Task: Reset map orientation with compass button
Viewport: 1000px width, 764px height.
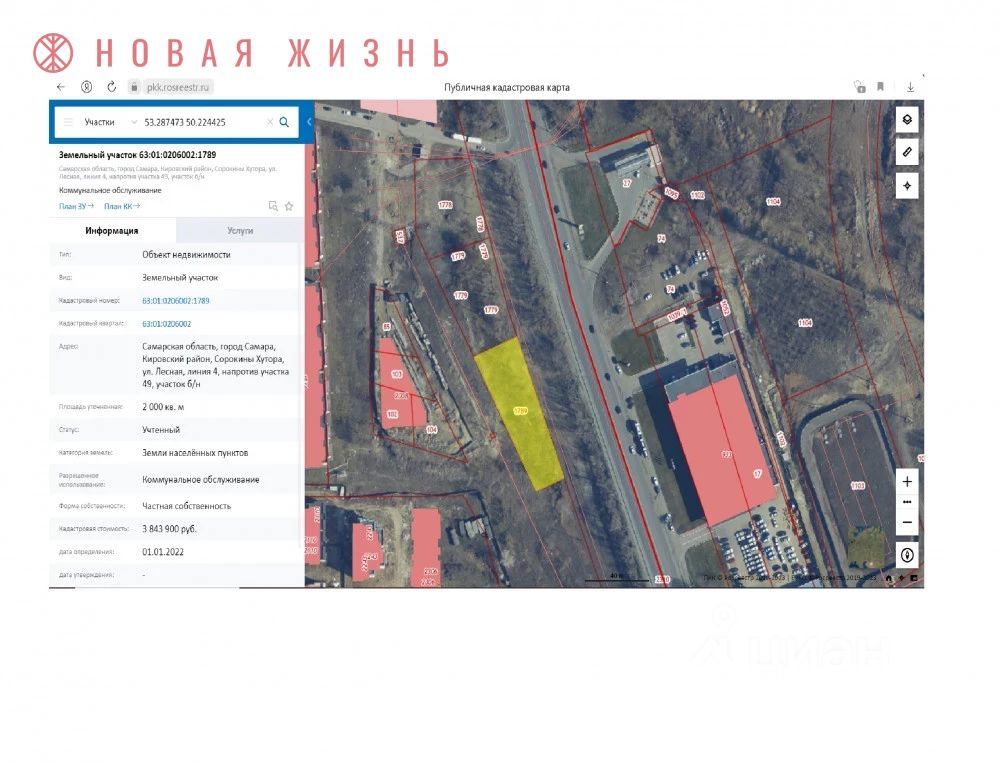Action: click(x=907, y=555)
